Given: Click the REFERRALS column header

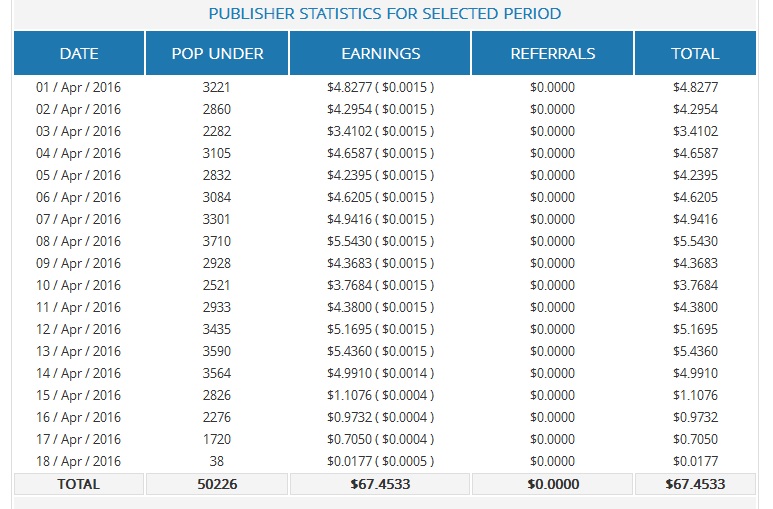Looking at the screenshot, I should tap(552, 54).
